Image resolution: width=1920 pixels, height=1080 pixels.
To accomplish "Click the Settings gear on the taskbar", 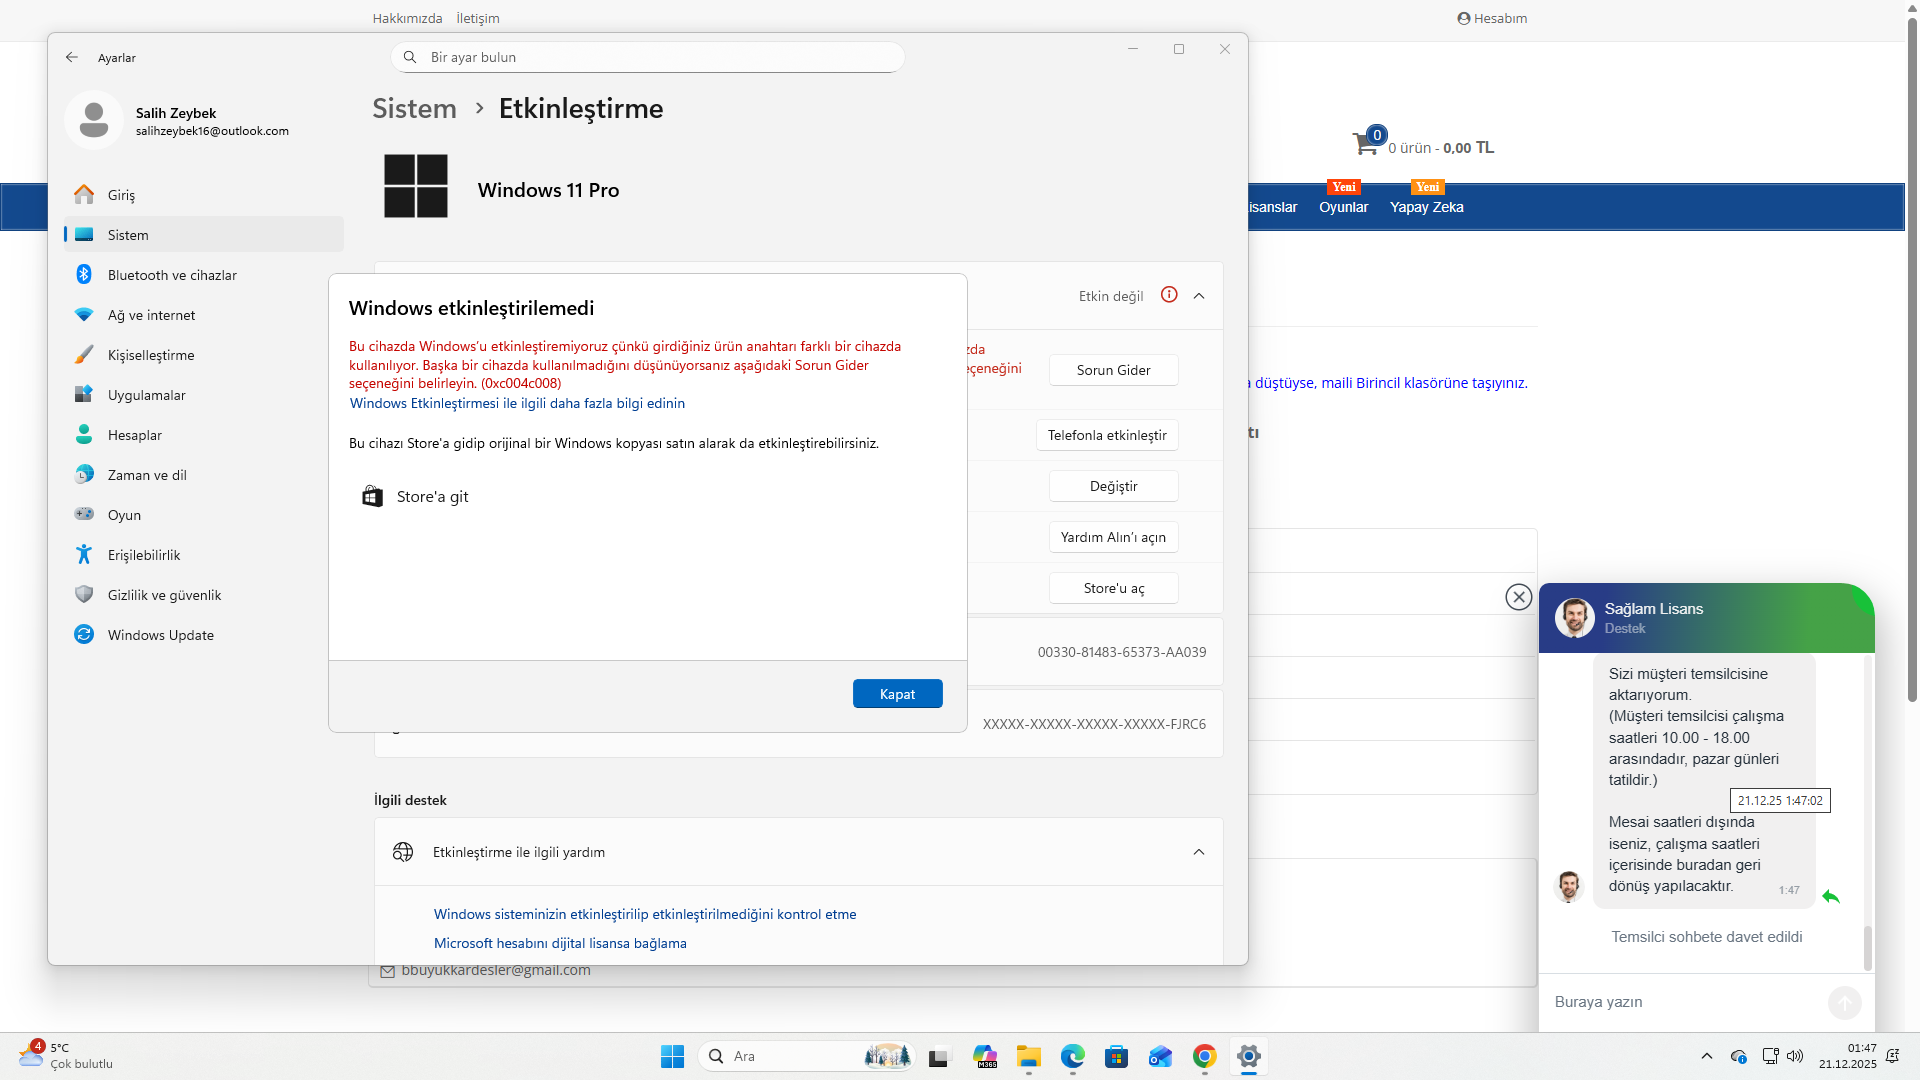I will point(1249,1056).
